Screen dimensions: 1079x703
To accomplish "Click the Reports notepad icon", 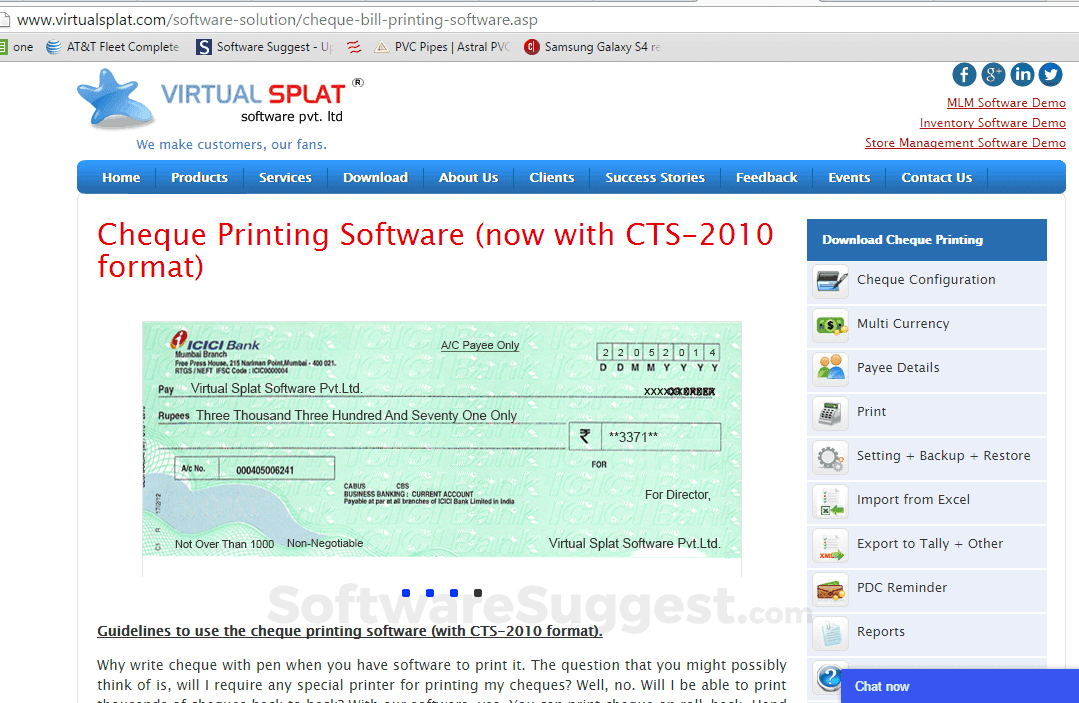I will coord(830,633).
